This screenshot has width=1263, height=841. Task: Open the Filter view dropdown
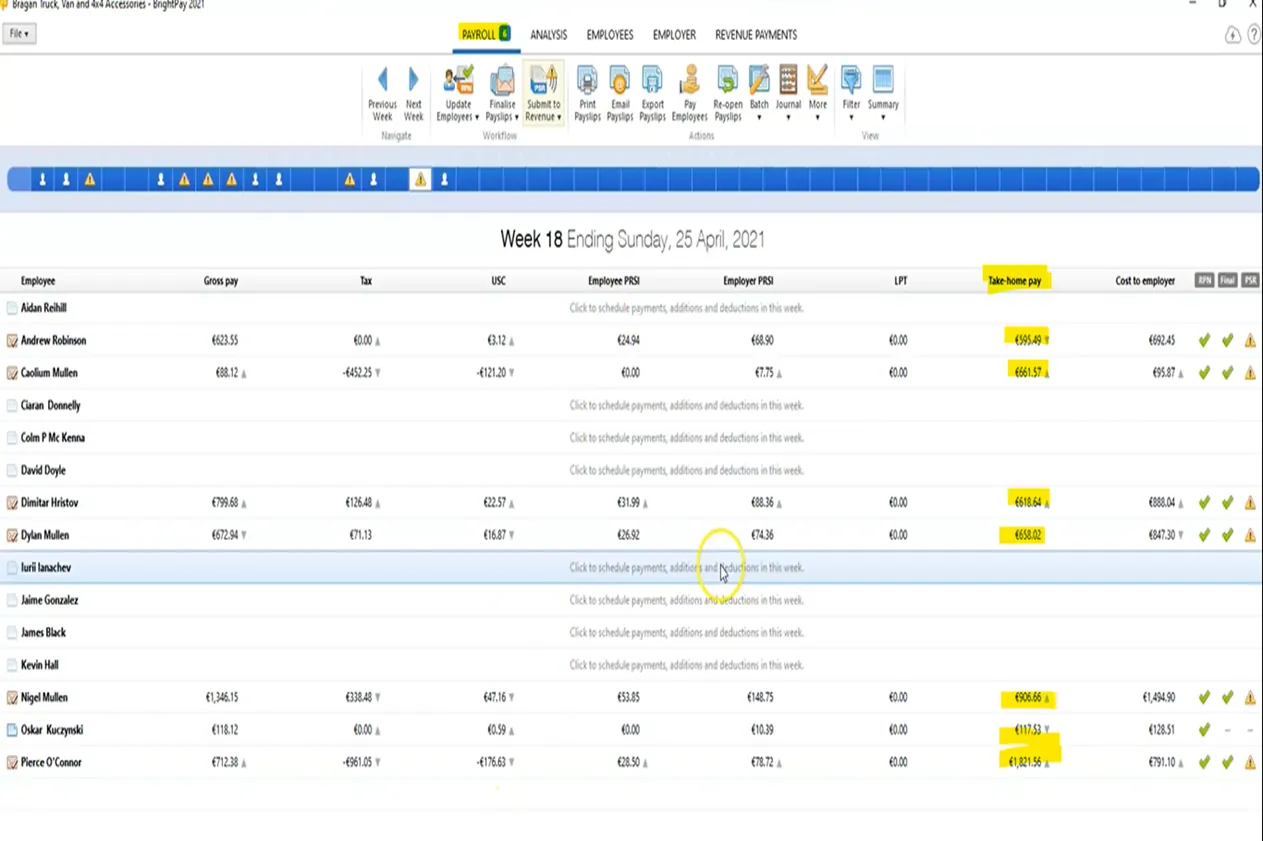pos(851,94)
